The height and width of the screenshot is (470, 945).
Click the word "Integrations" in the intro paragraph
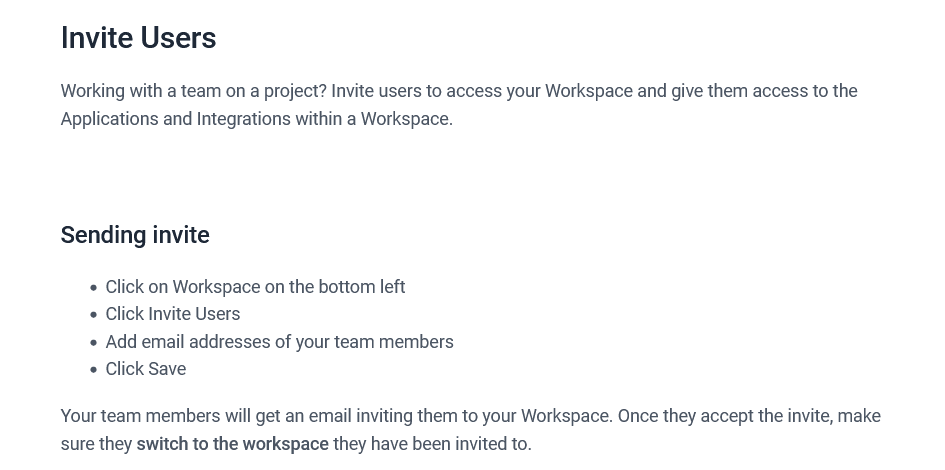click(x=243, y=119)
